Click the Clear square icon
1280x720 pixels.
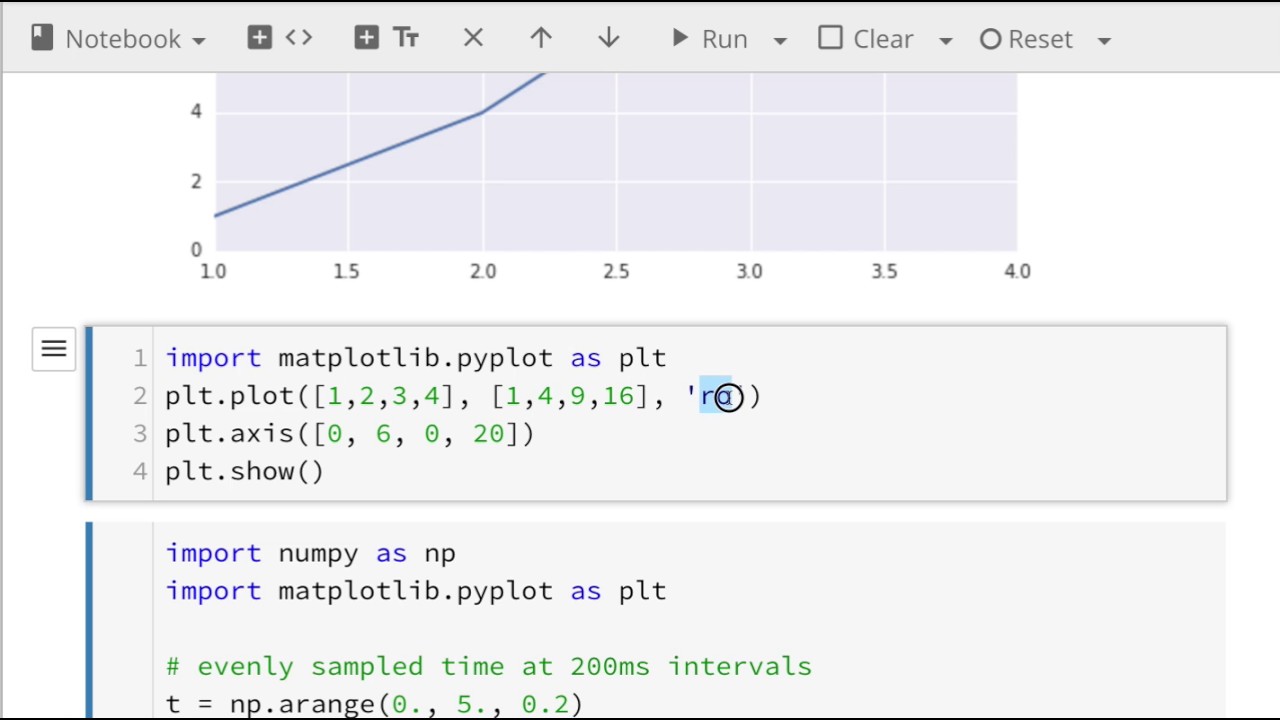[830, 39]
